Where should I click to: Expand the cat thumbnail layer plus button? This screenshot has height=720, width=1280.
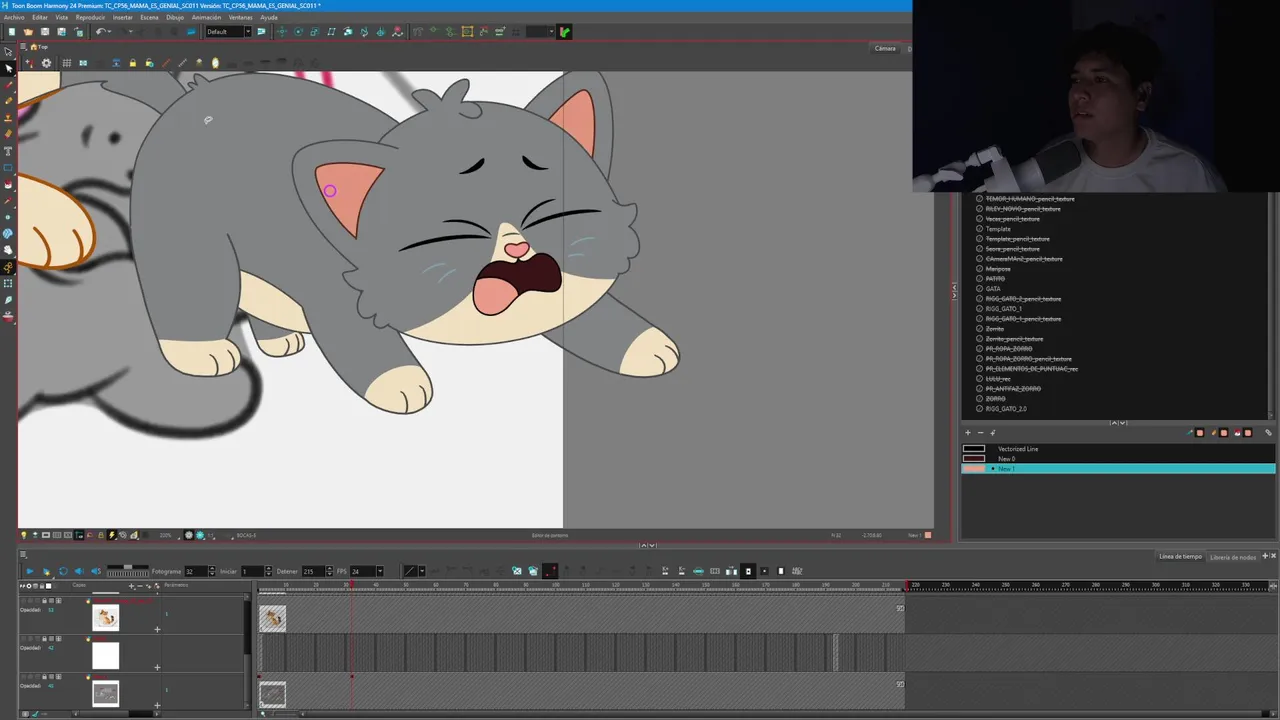pos(157,629)
